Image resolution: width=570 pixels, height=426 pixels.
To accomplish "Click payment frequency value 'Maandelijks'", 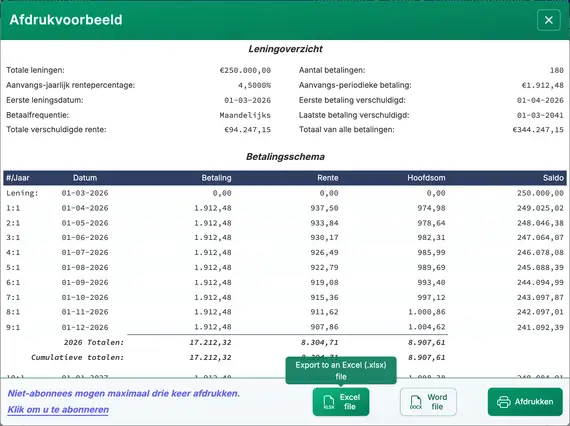I will 245,115.
